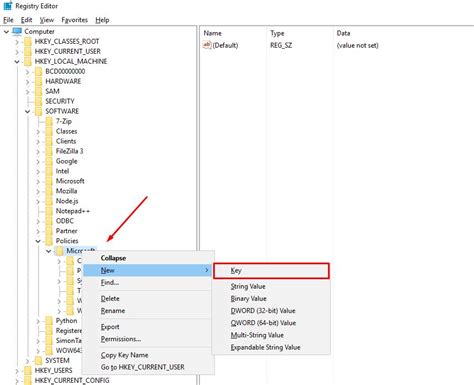Image resolution: width=474 pixels, height=385 pixels.
Task: Select the HKEY_CURRENT_CONFIG key
Action: pos(72,380)
